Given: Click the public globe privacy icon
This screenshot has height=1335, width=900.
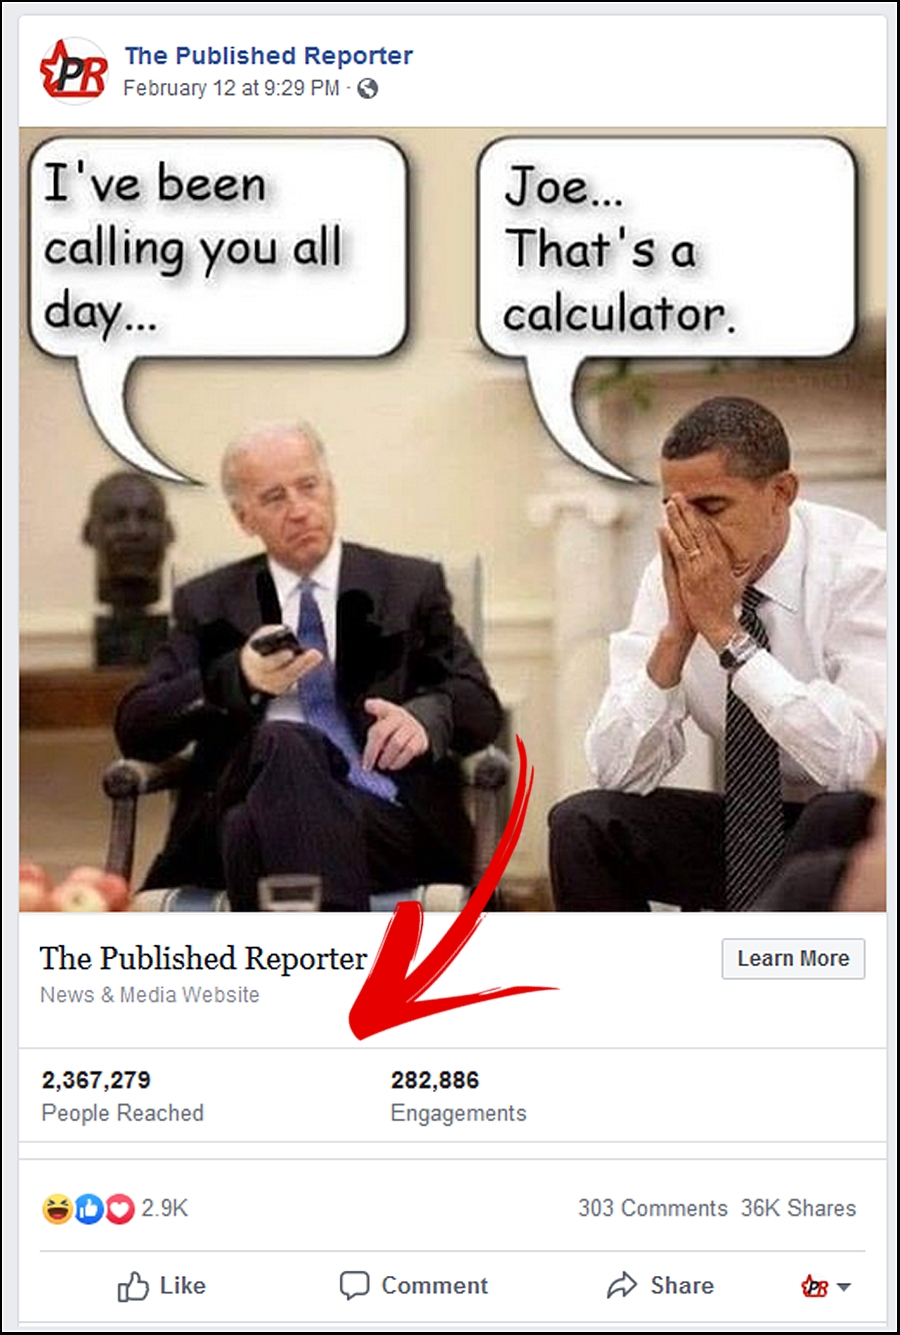Looking at the screenshot, I should (x=368, y=88).
